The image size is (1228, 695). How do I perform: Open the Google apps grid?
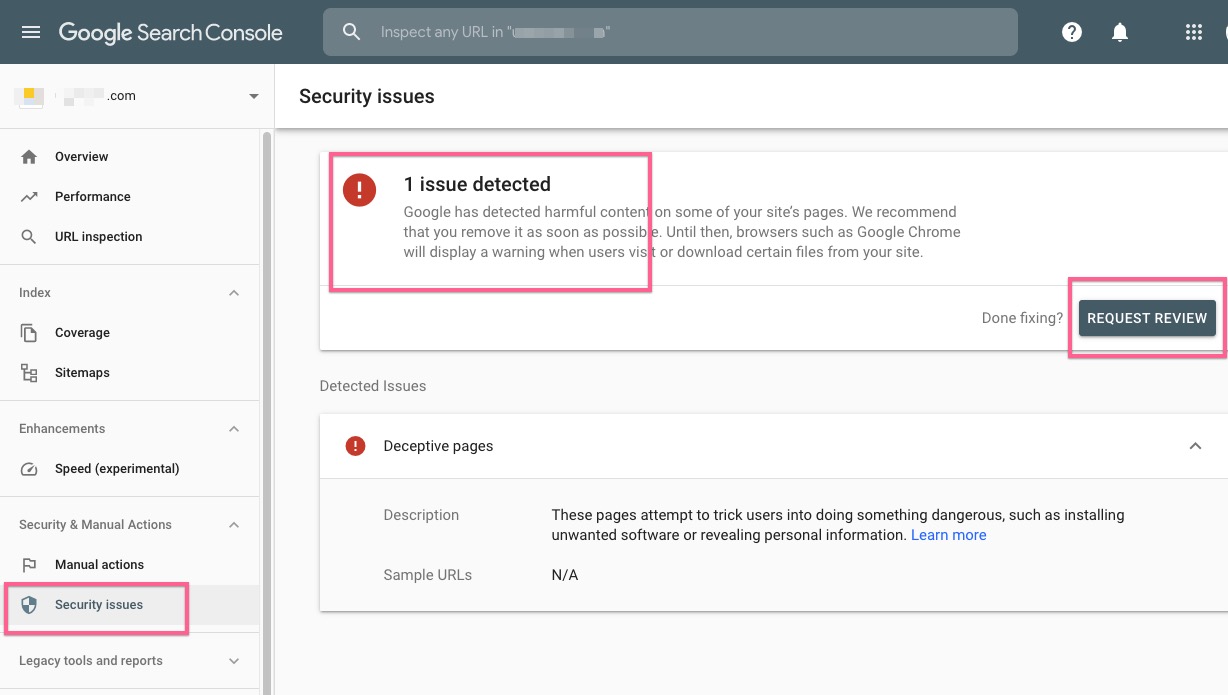(1193, 32)
